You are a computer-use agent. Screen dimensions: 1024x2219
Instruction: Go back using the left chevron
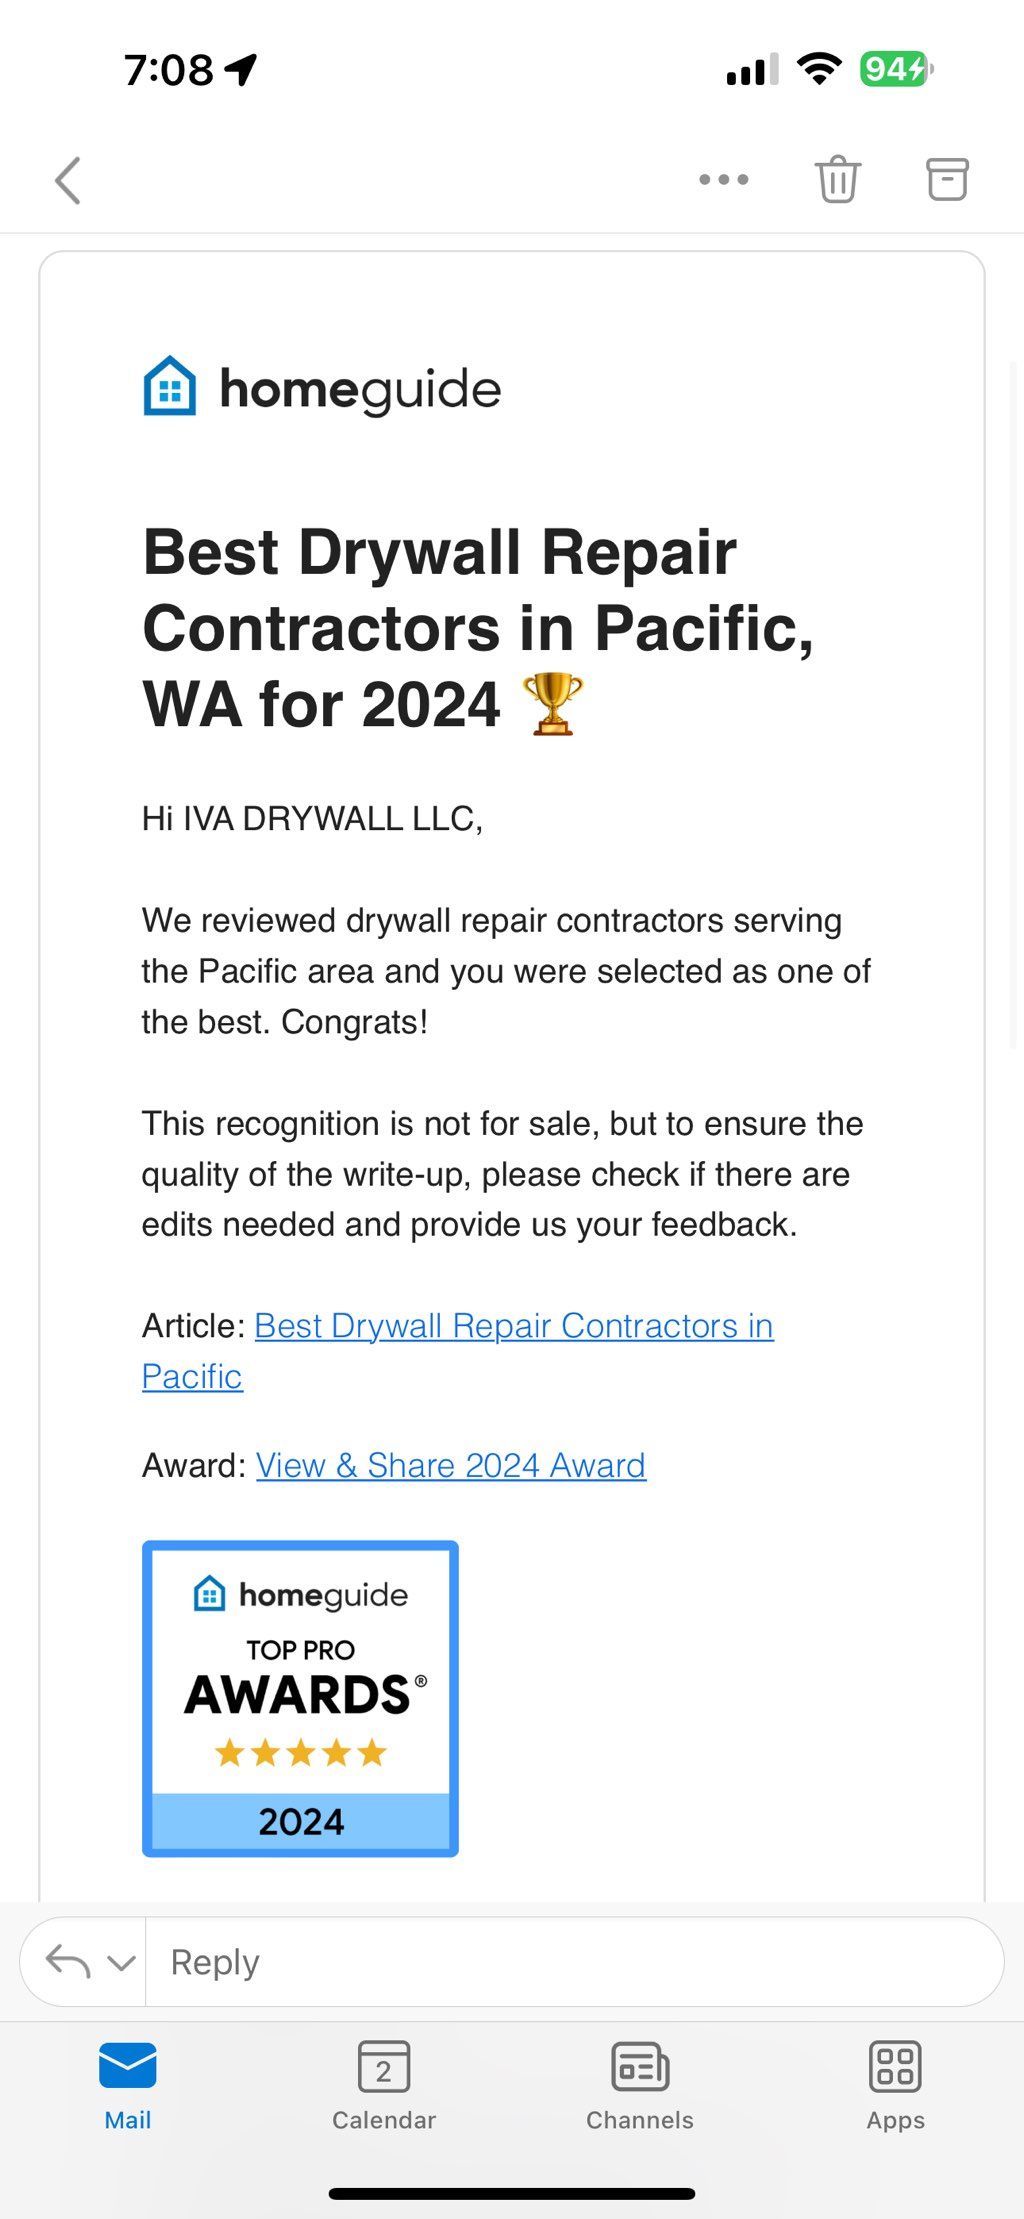coord(67,181)
